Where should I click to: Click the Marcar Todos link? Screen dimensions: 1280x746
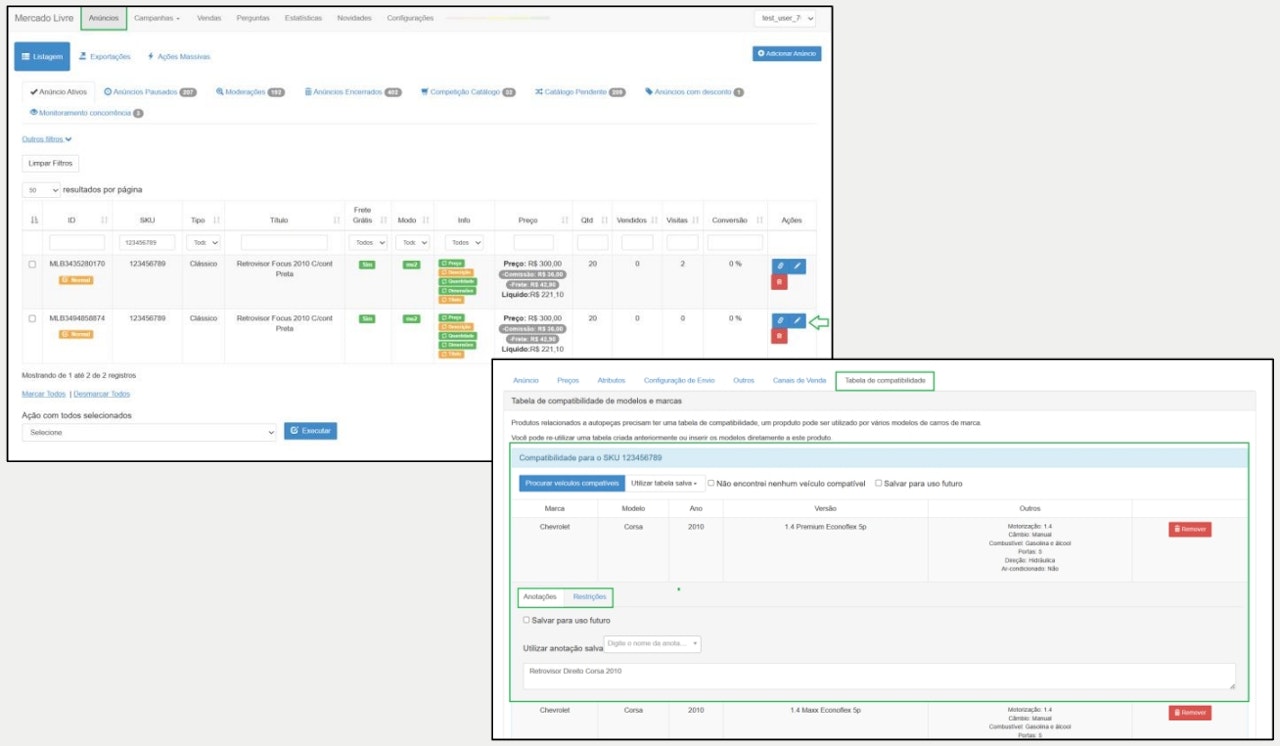44,394
